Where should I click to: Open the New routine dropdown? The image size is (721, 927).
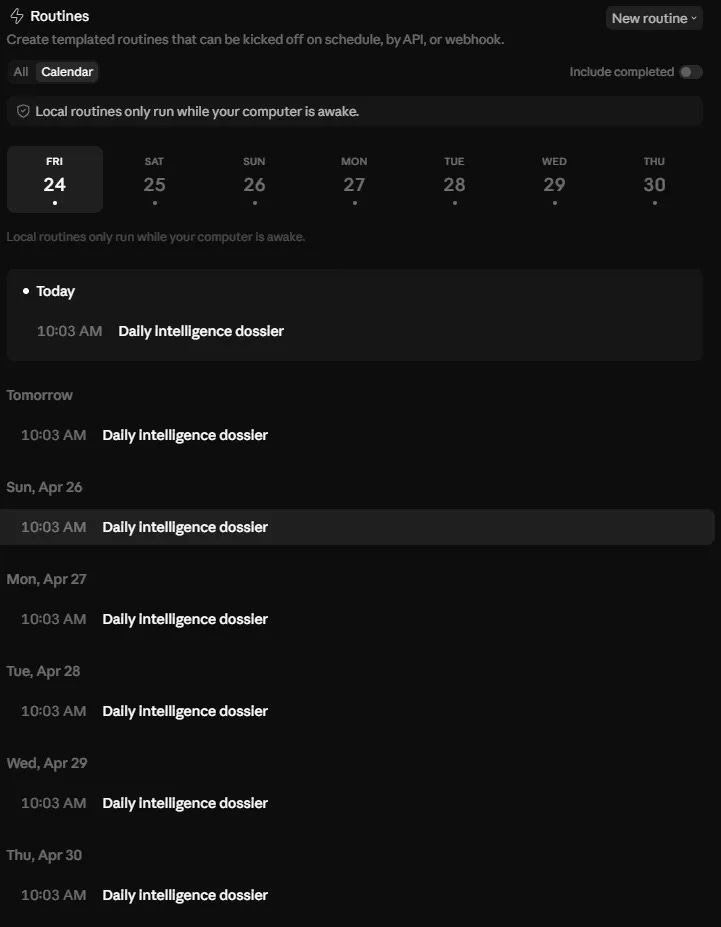point(654,18)
